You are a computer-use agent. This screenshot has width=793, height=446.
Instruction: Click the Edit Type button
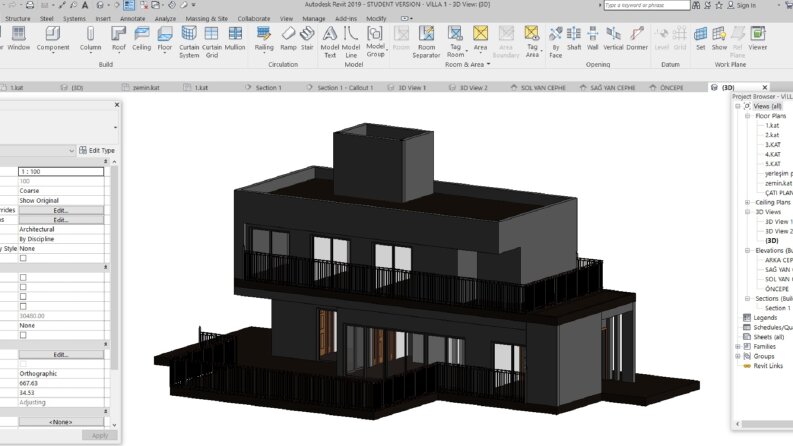coord(97,150)
